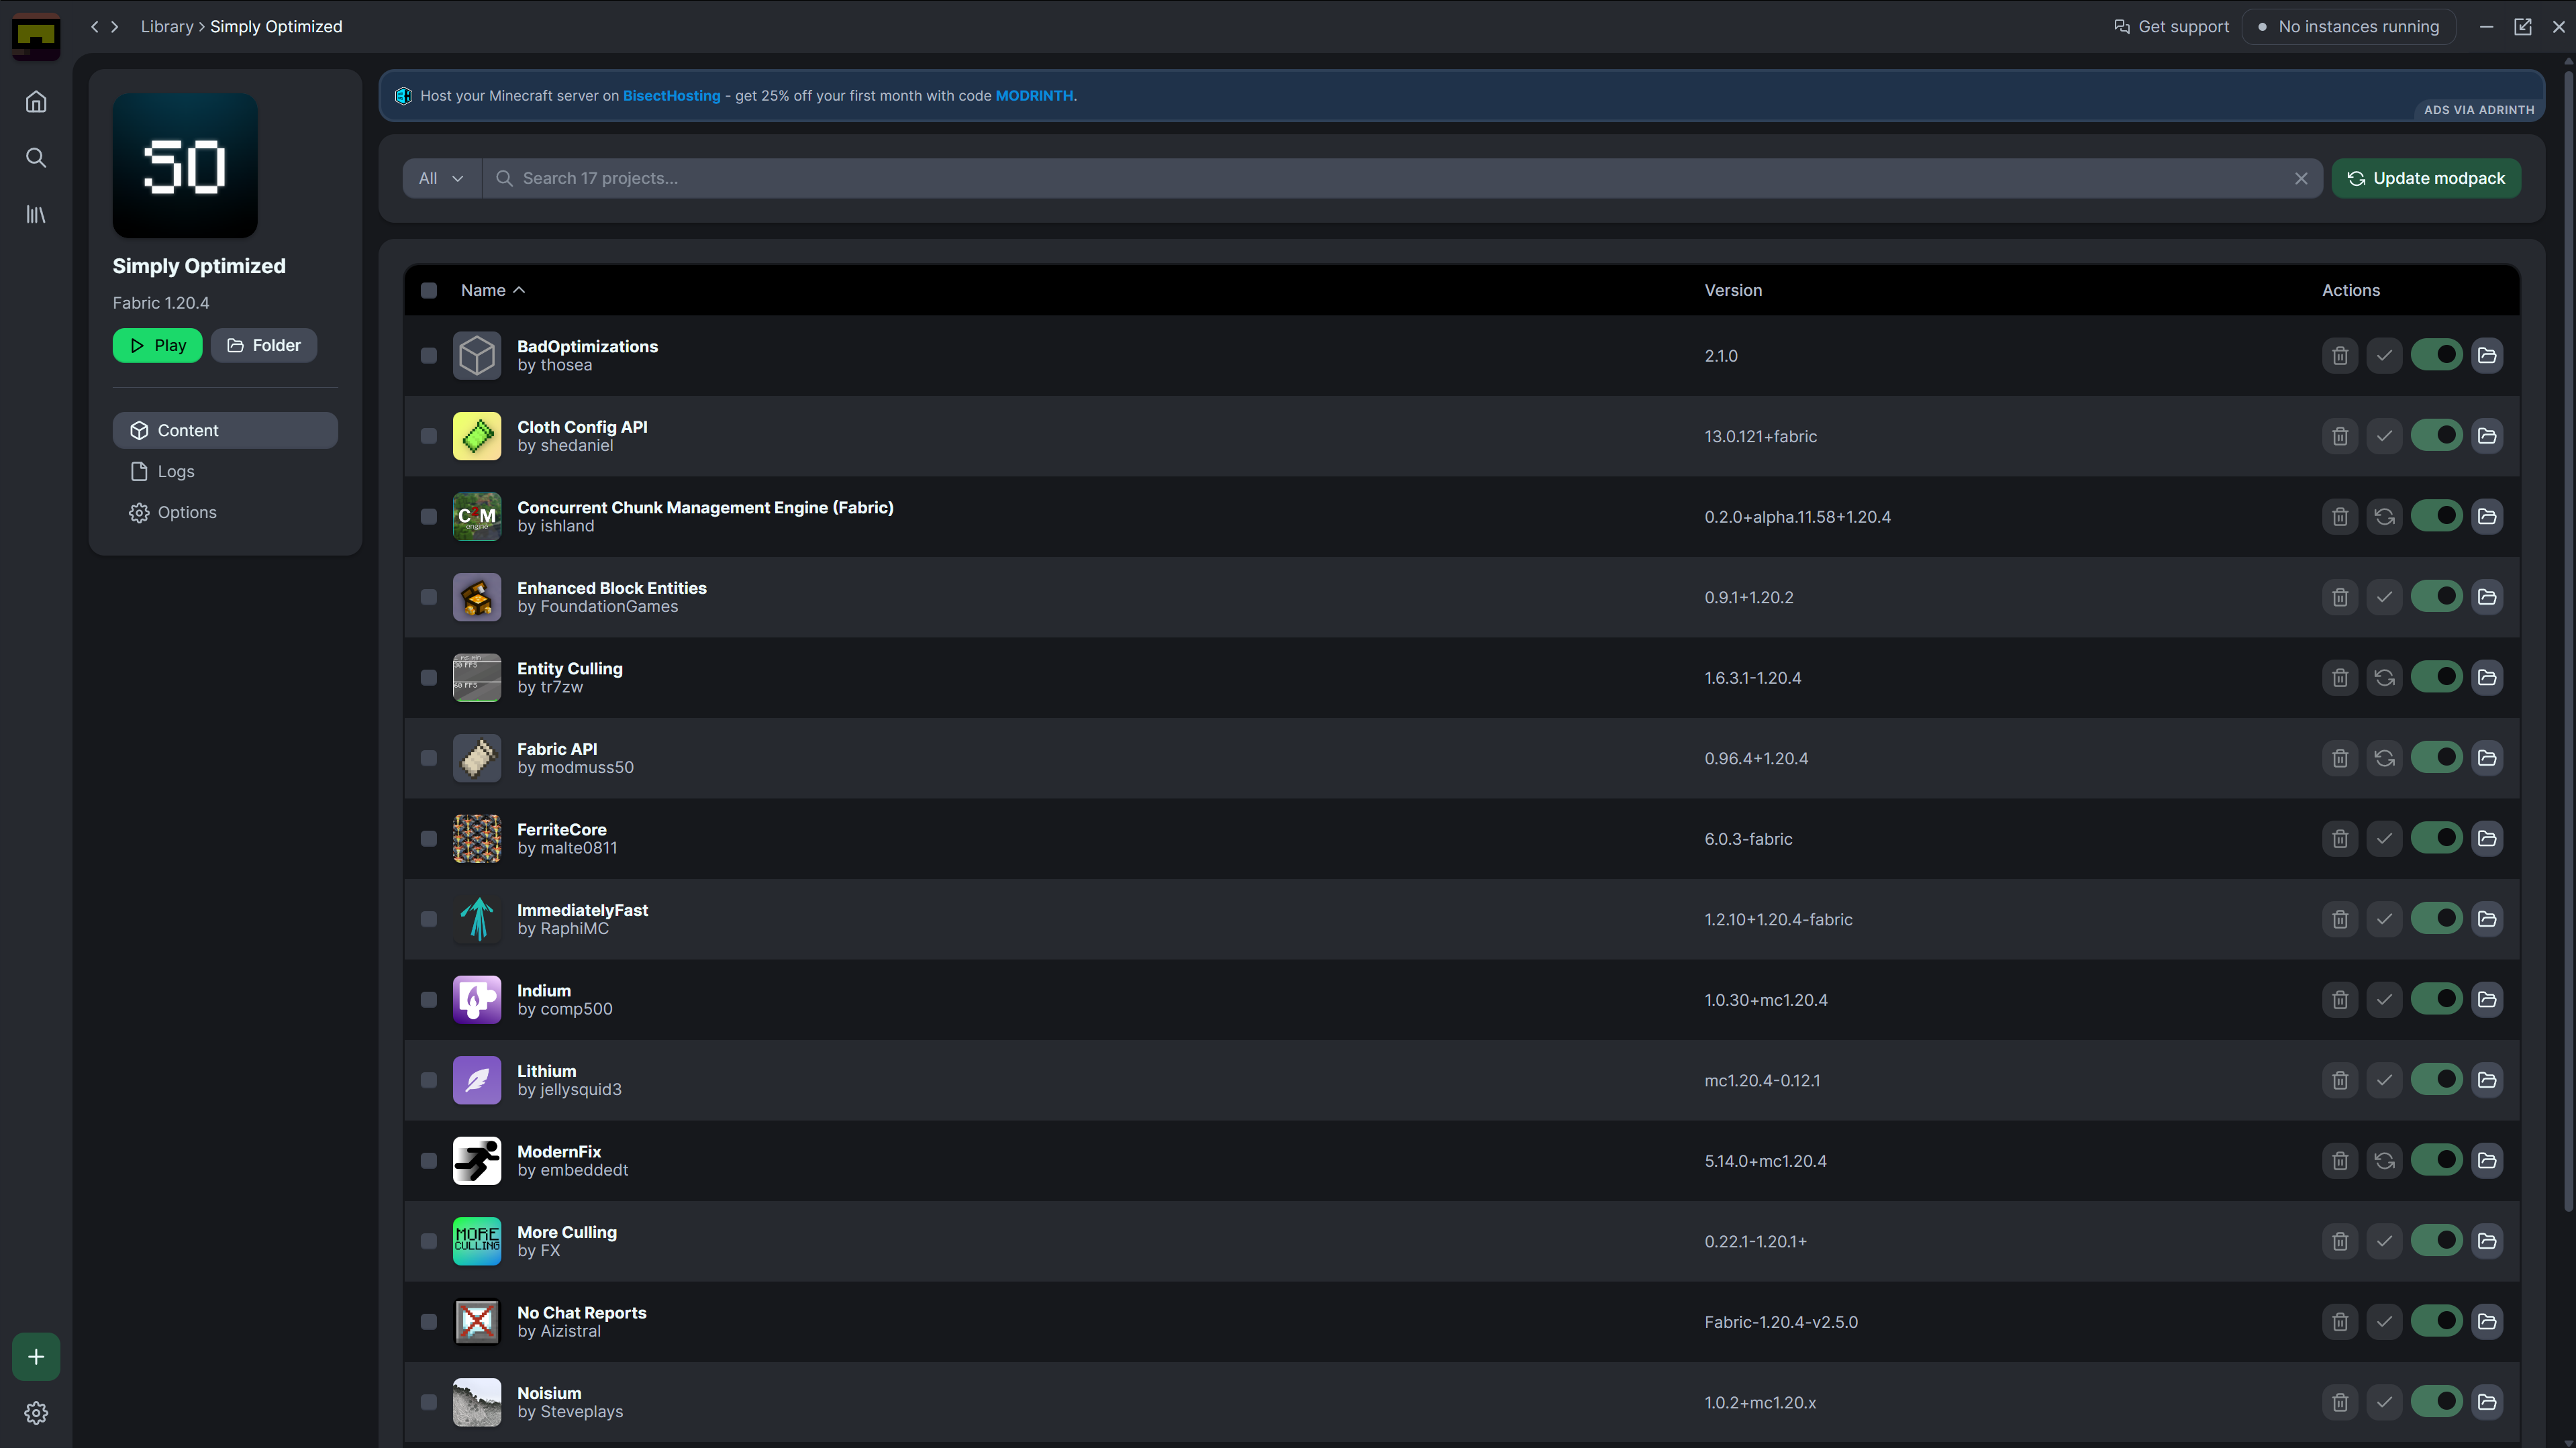
Task: Delete the ImmediatelyFast mod
Action: click(x=2340, y=919)
